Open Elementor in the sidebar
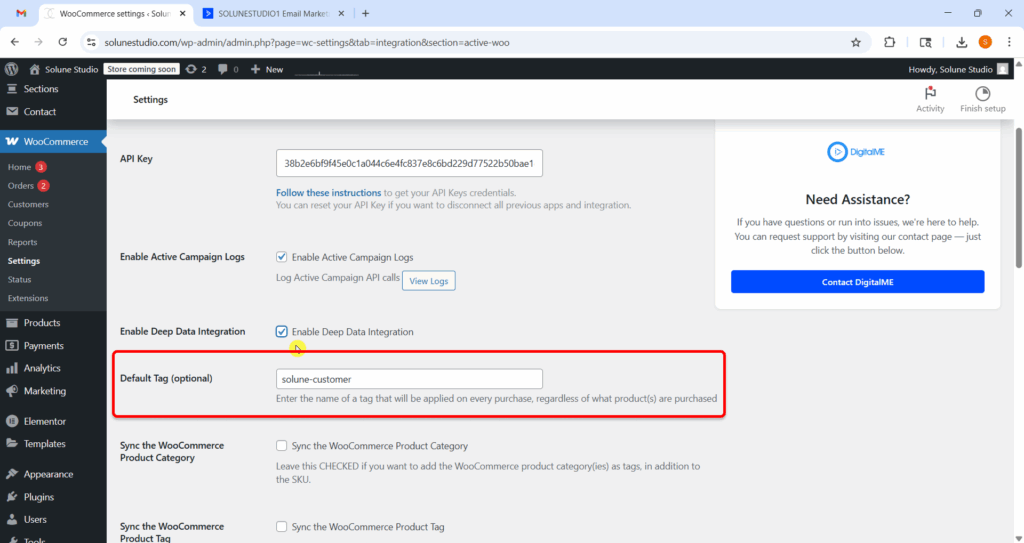 point(44,421)
